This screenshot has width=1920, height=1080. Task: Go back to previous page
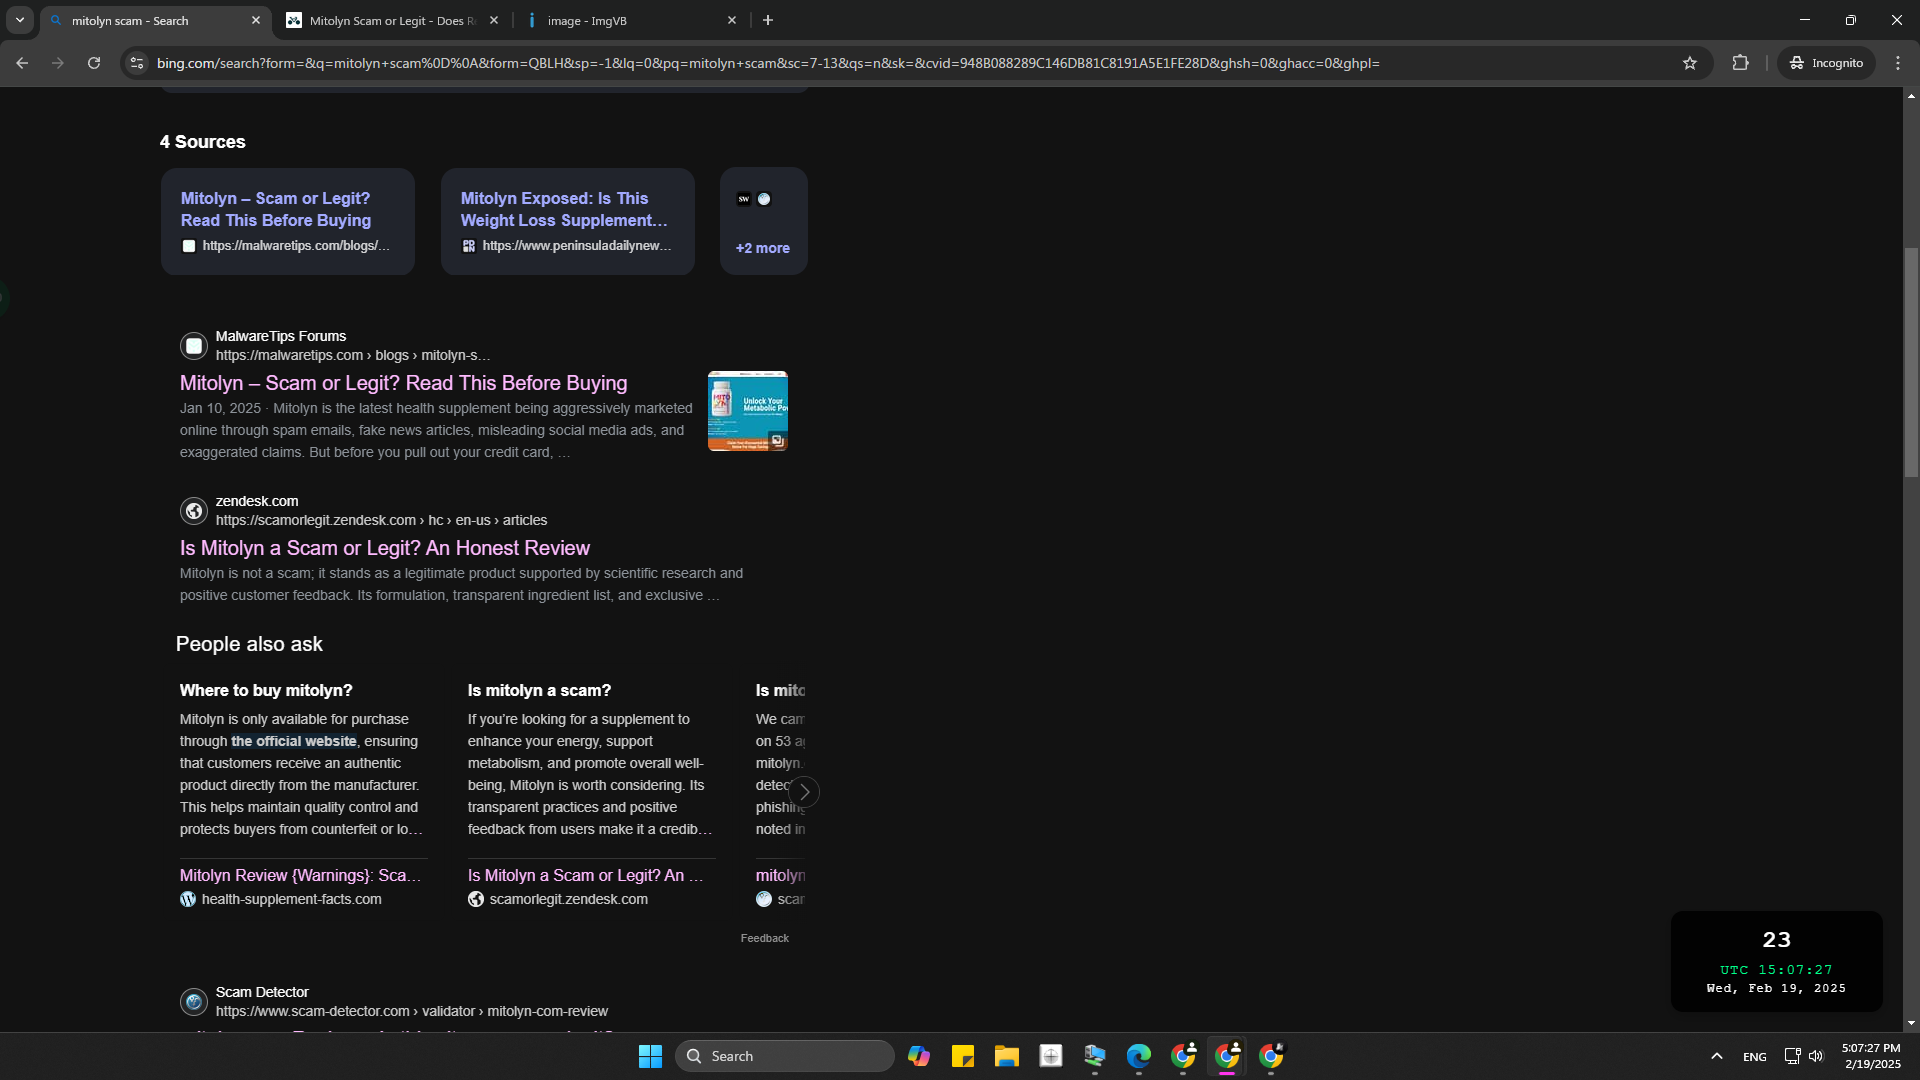(x=22, y=63)
